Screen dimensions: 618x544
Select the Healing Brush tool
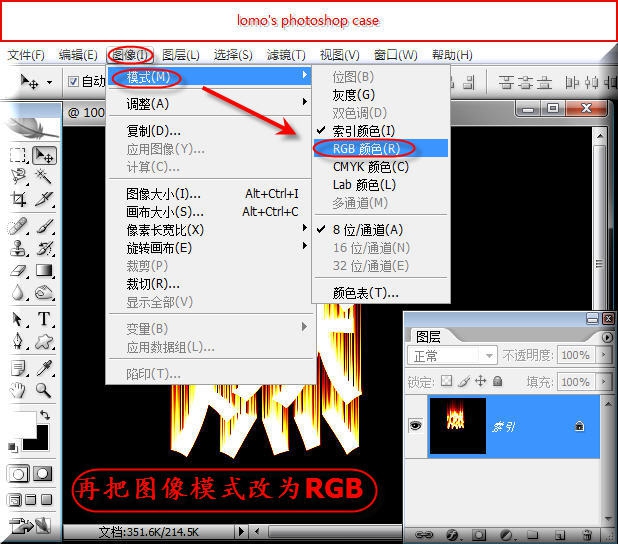pos(18,226)
